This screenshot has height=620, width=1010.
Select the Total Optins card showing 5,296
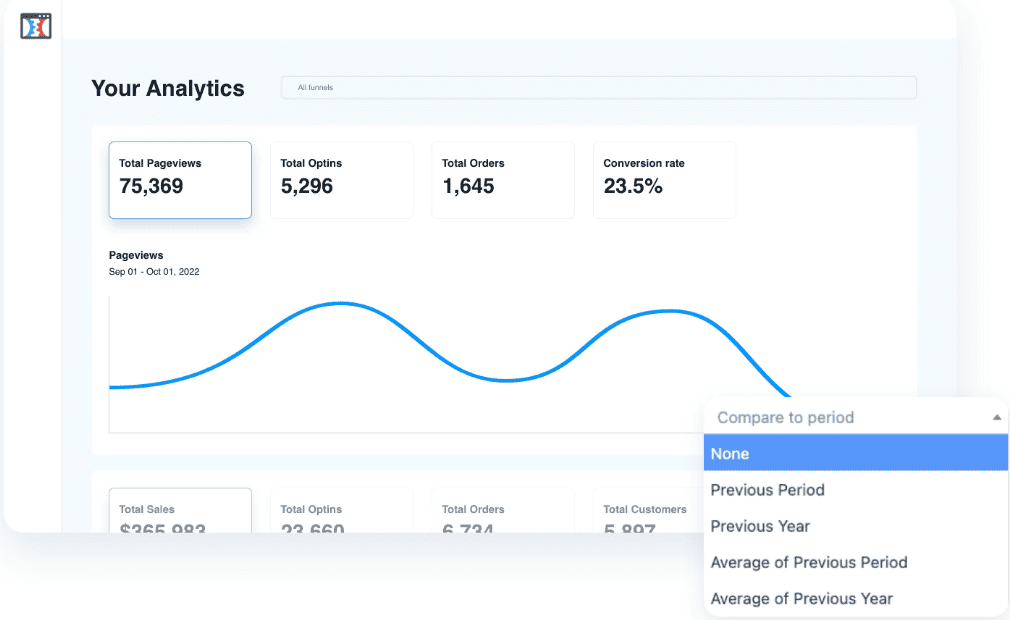pos(341,179)
